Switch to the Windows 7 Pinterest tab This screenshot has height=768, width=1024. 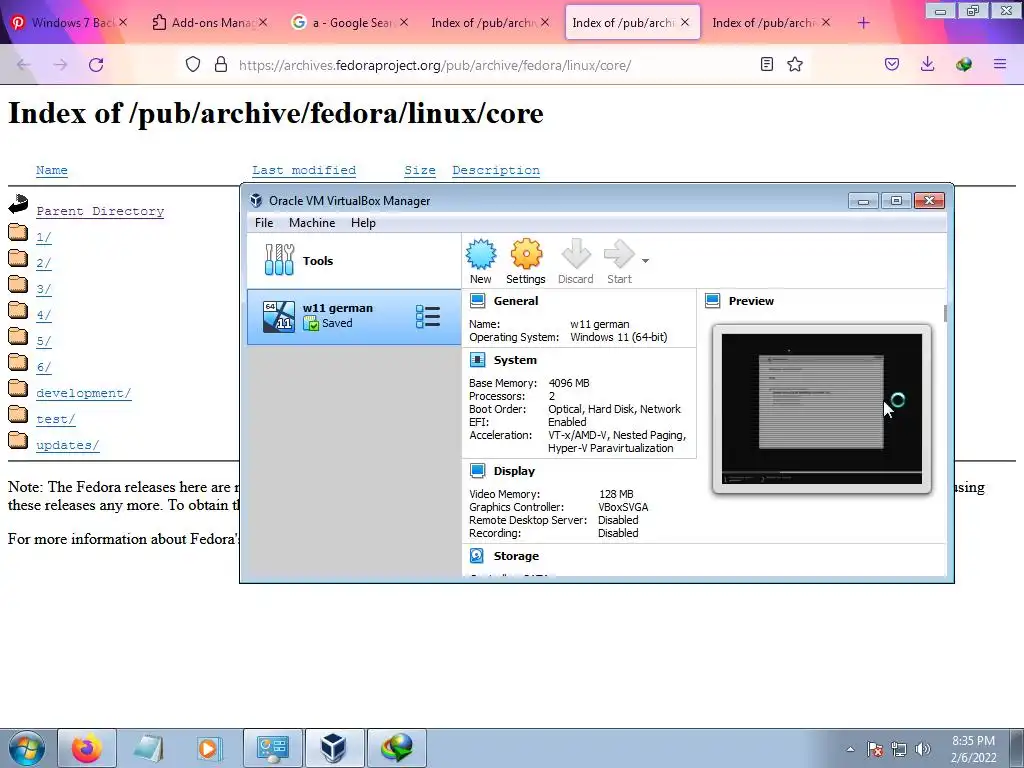click(x=69, y=22)
